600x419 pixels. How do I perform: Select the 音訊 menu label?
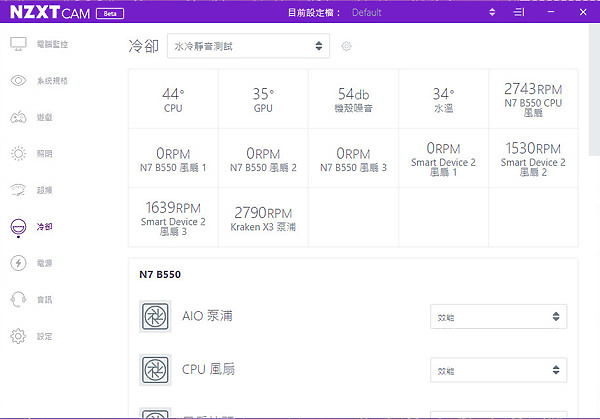44,300
